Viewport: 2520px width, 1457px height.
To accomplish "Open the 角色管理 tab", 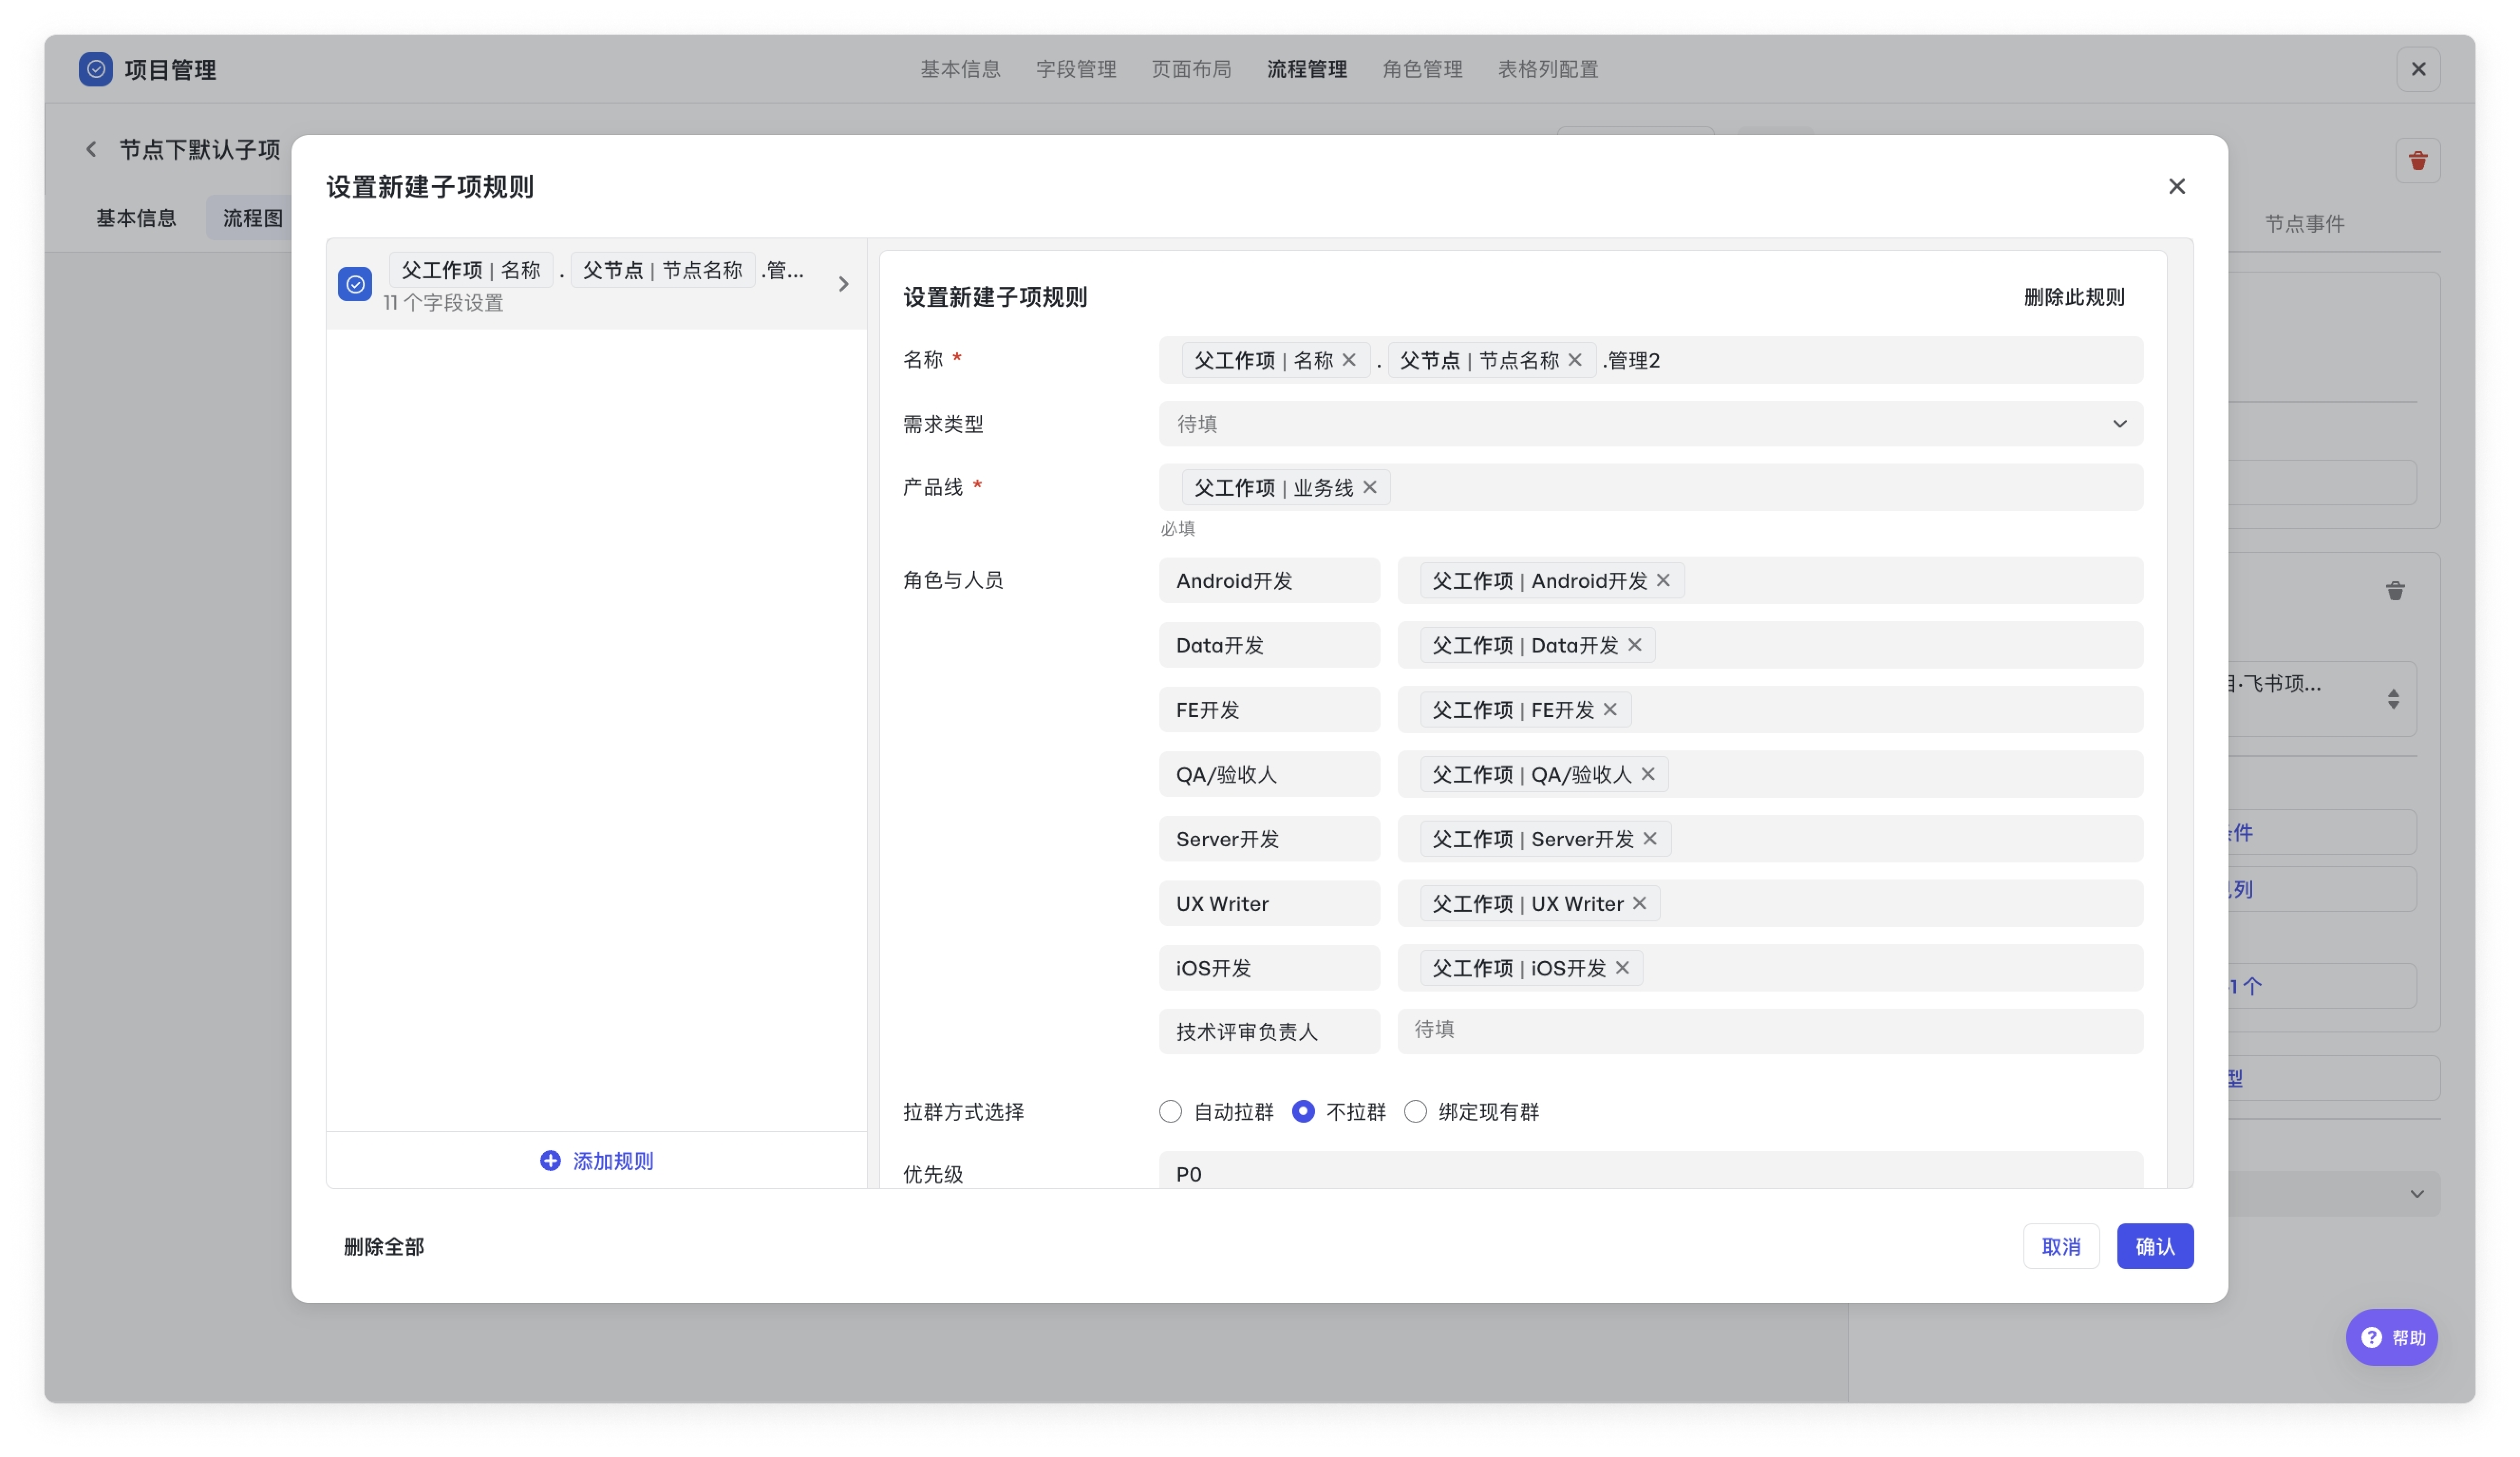I will 1422,69.
